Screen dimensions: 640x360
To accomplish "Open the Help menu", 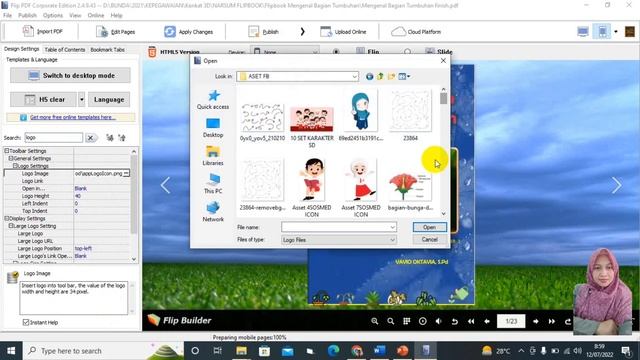I will (116, 15).
